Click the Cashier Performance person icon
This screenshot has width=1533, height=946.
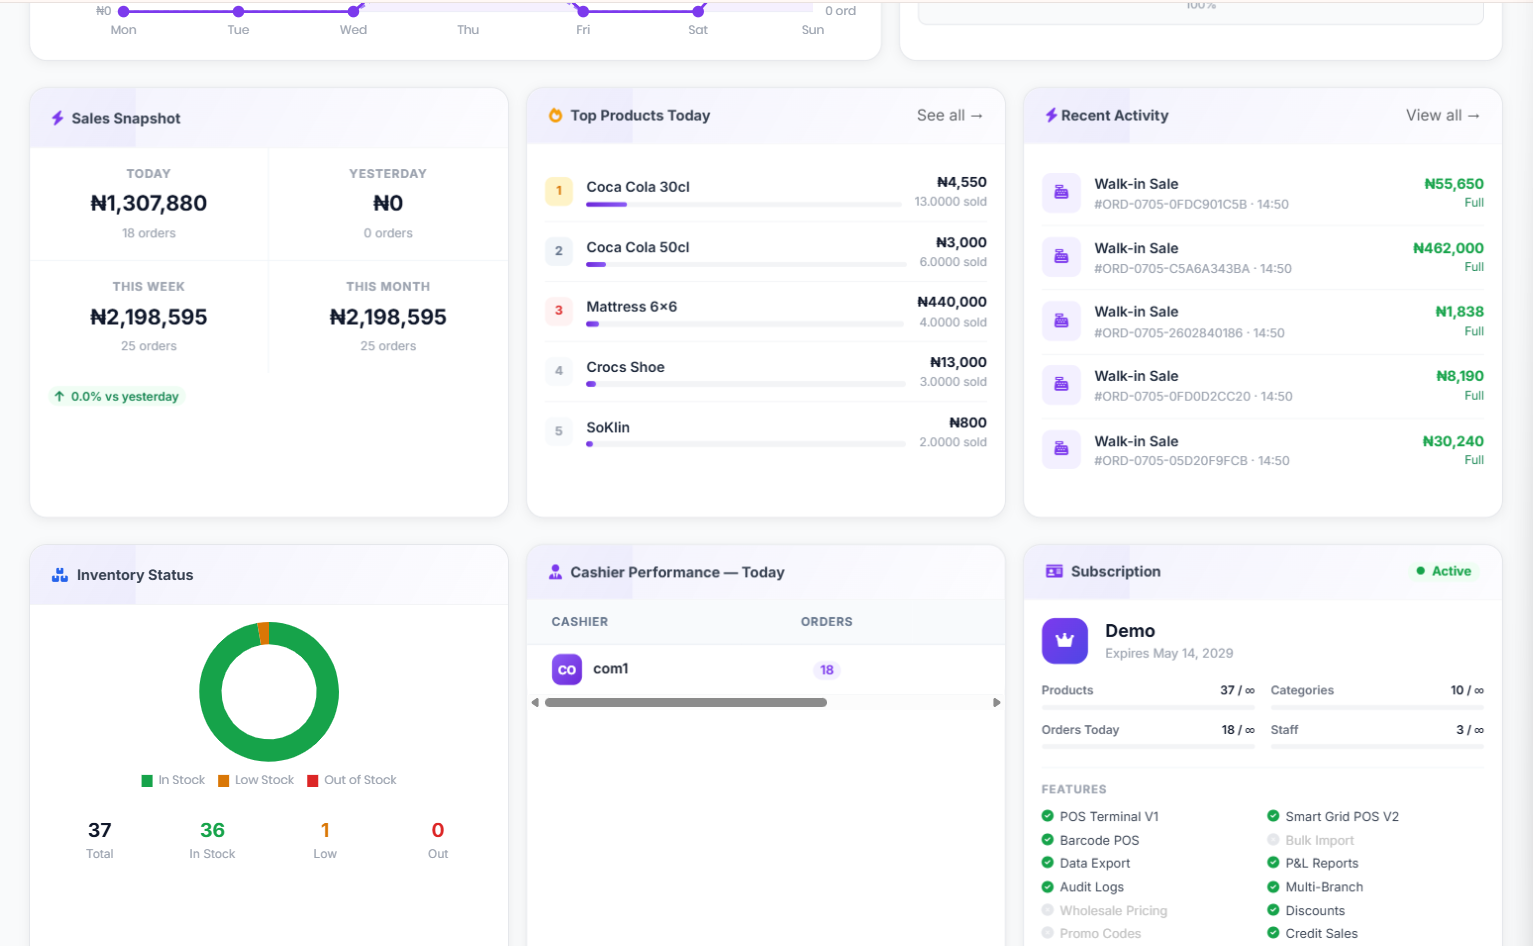point(555,572)
